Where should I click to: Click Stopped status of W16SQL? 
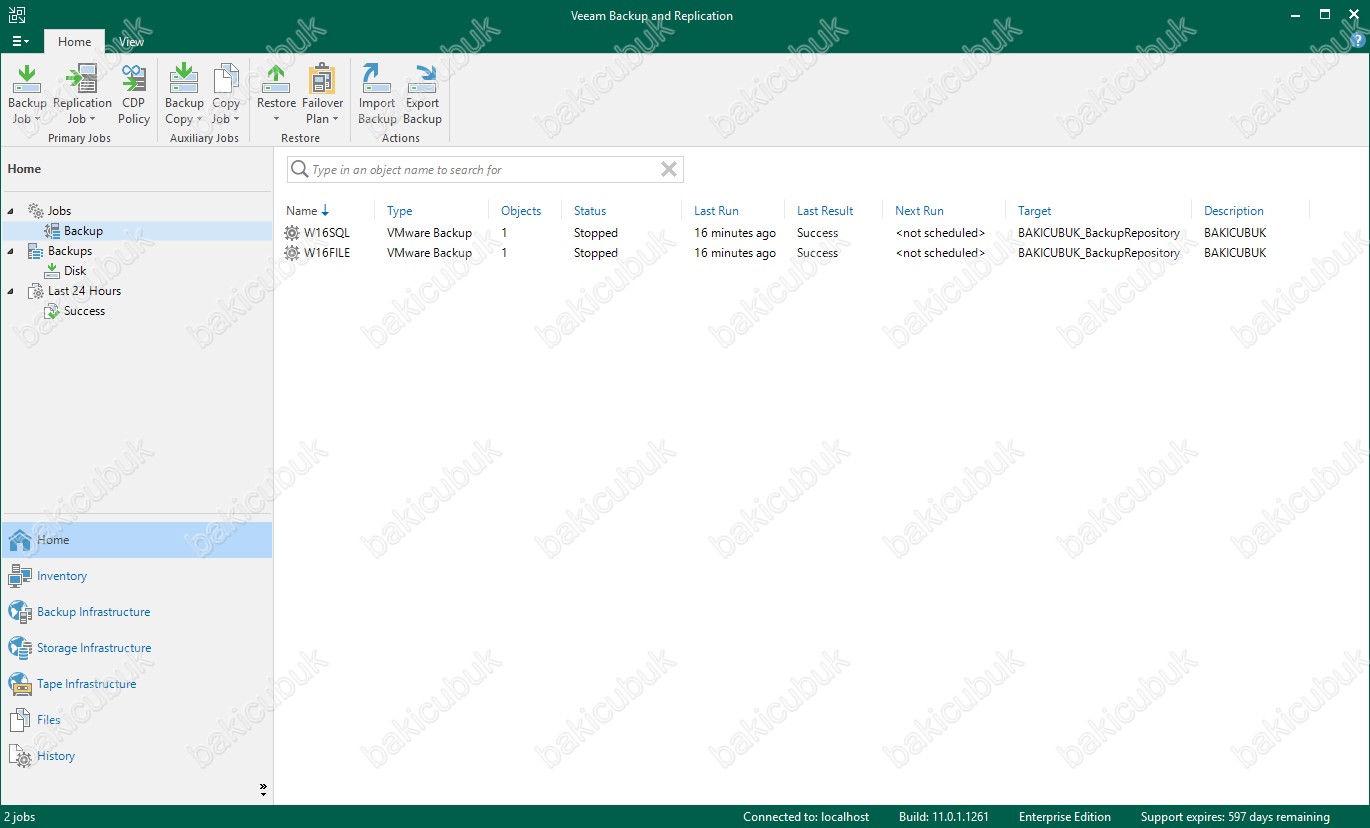coord(596,233)
